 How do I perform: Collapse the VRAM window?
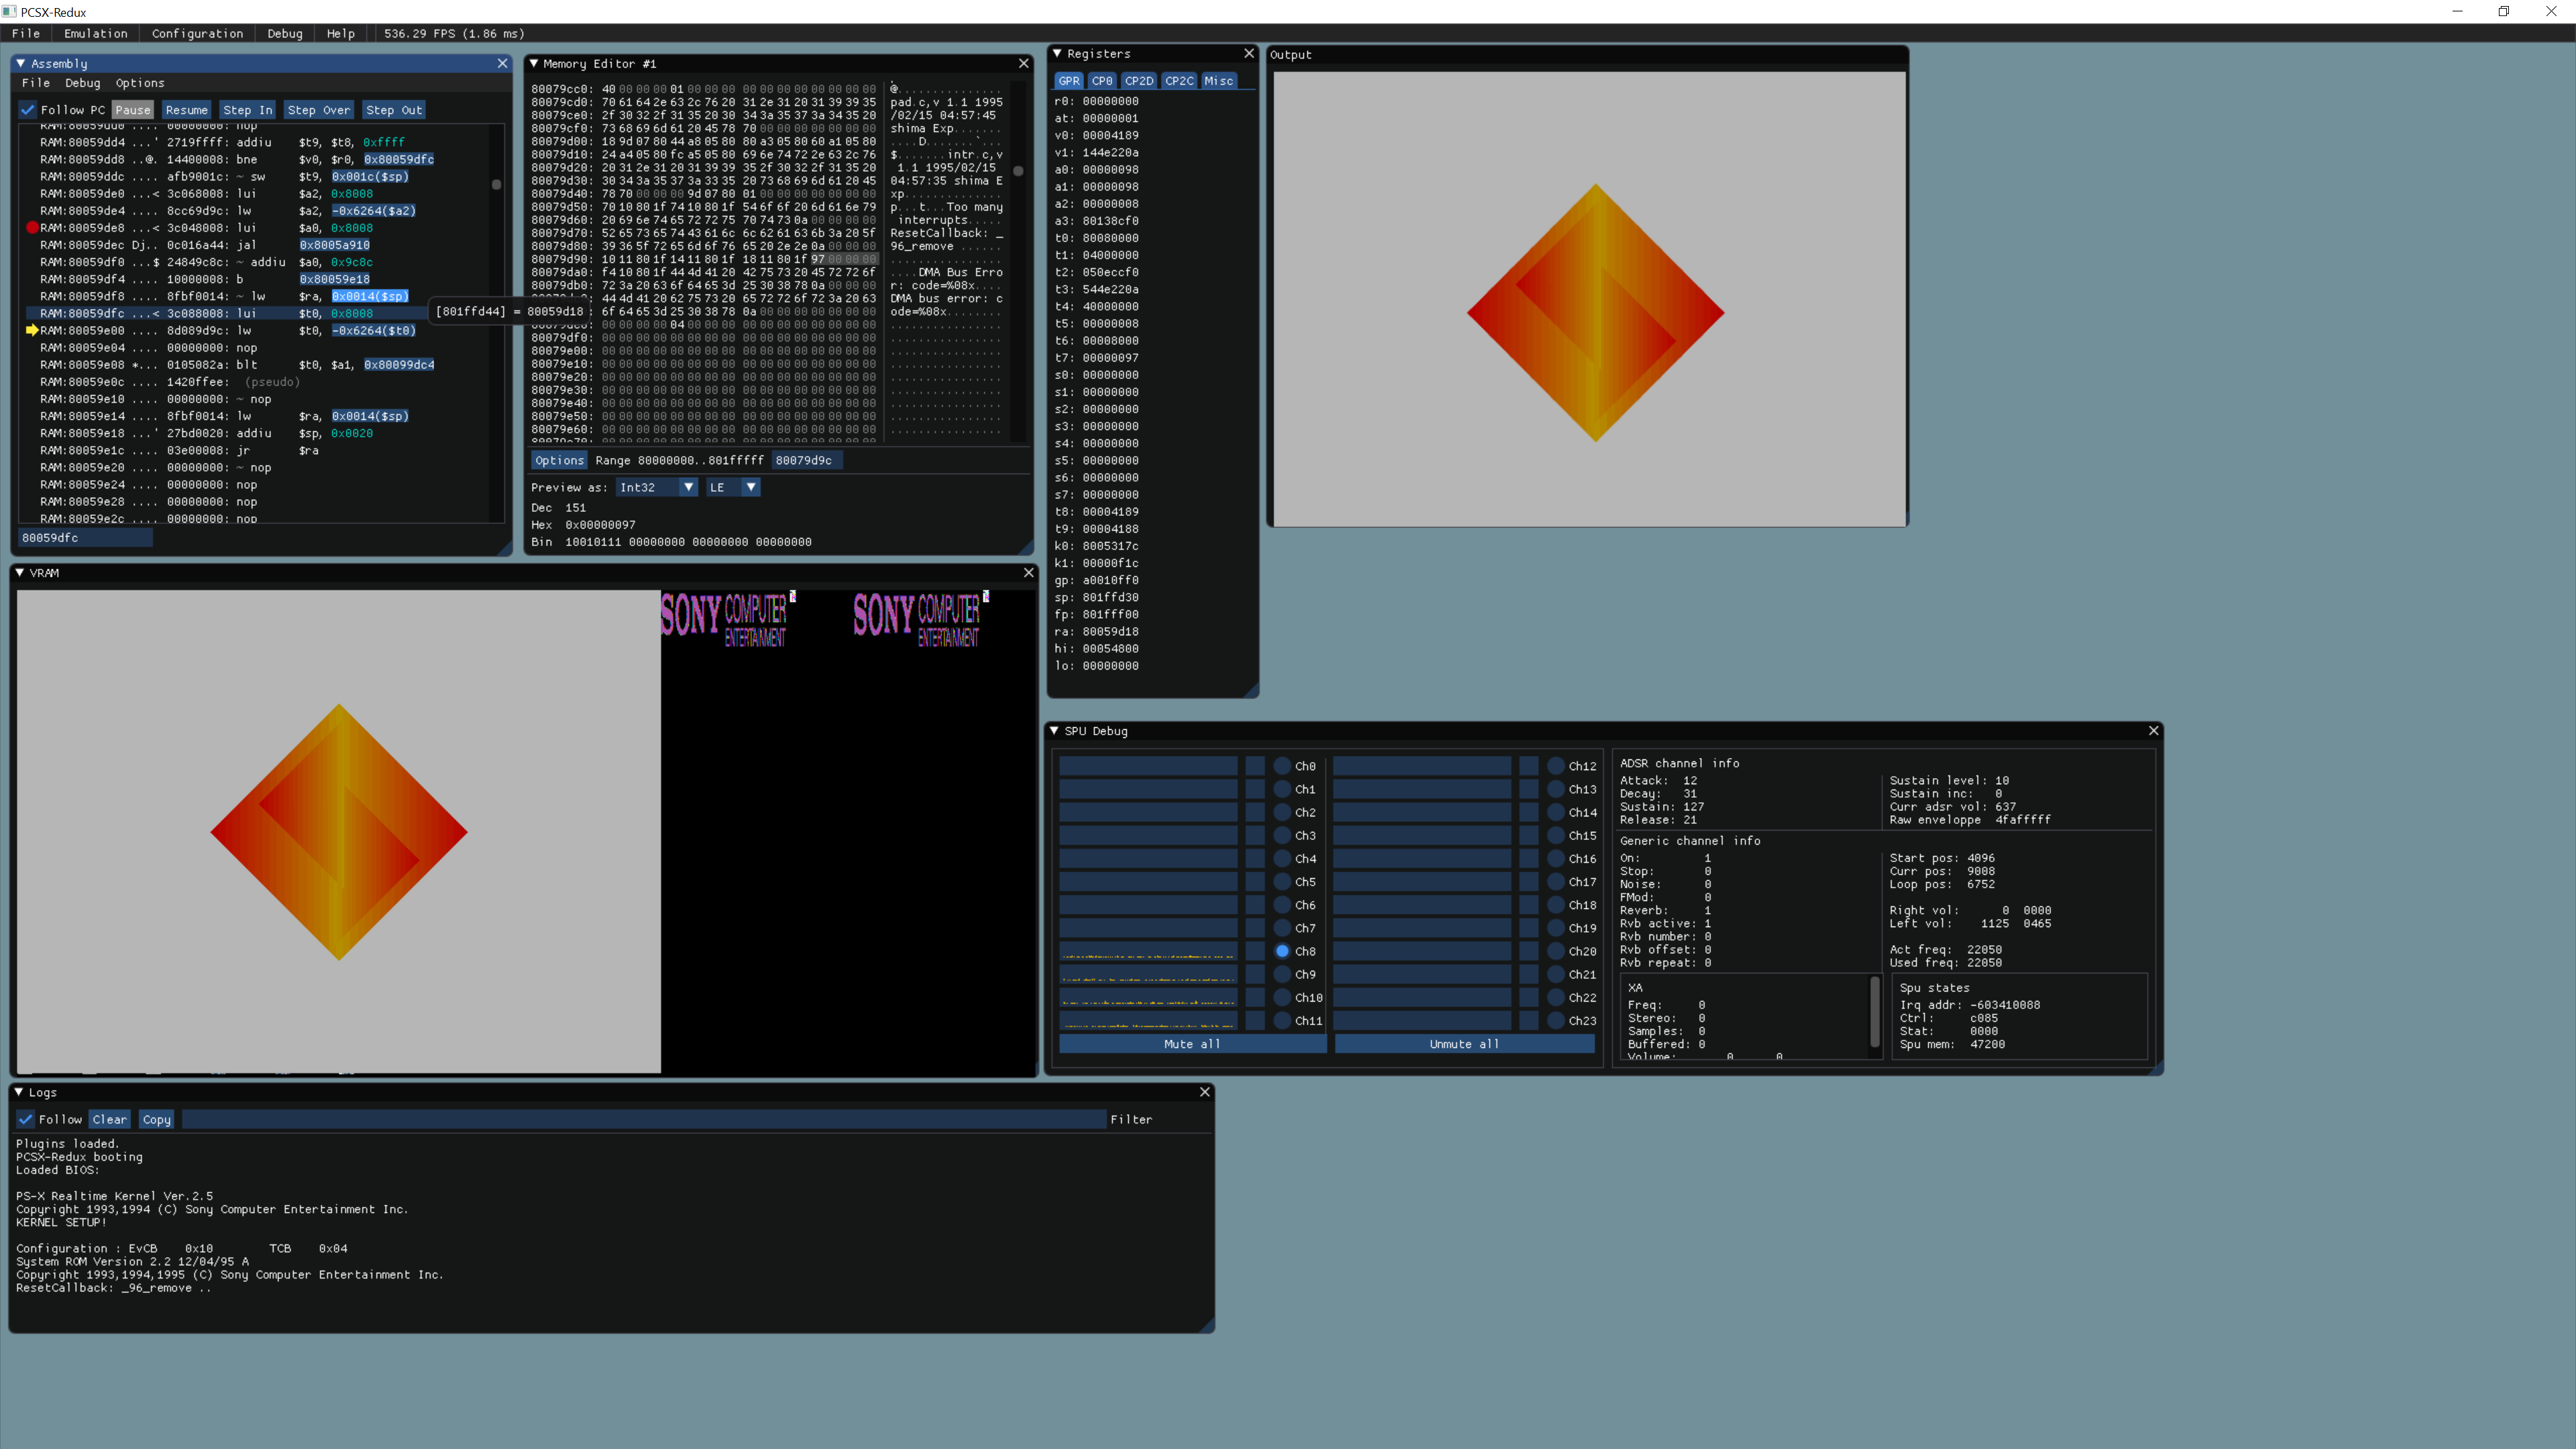[x=20, y=572]
